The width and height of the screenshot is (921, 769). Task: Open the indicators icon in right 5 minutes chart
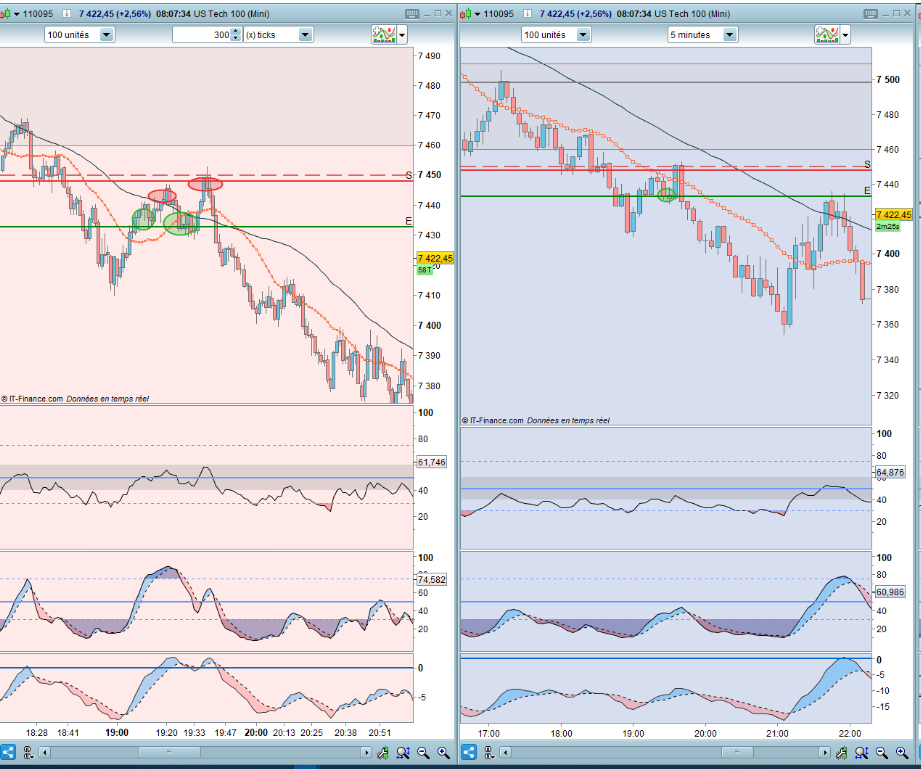tap(827, 35)
